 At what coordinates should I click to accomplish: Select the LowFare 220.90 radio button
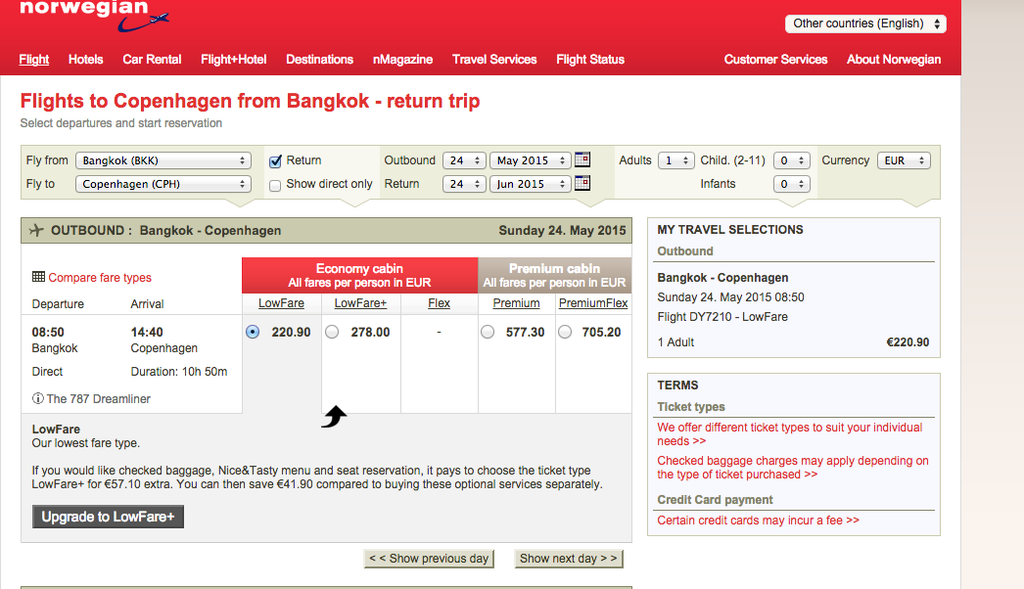pos(253,332)
